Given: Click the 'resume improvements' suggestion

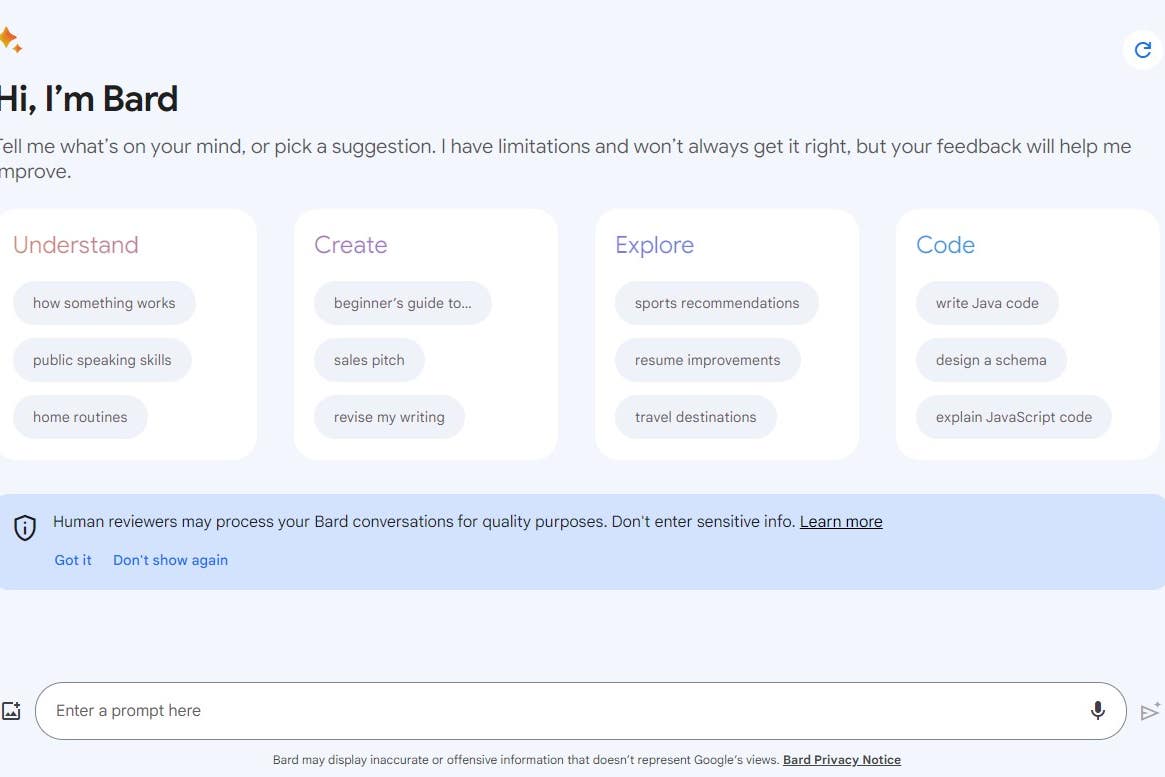Looking at the screenshot, I should pos(707,360).
